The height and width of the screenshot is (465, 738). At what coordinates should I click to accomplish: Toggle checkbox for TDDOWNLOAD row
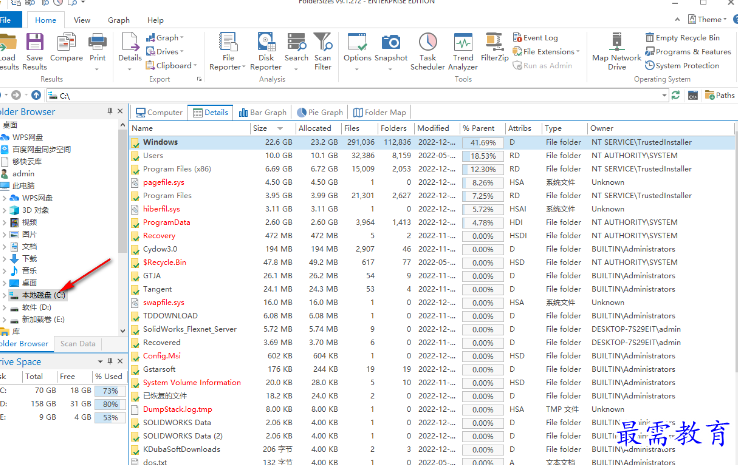[x=136, y=316]
